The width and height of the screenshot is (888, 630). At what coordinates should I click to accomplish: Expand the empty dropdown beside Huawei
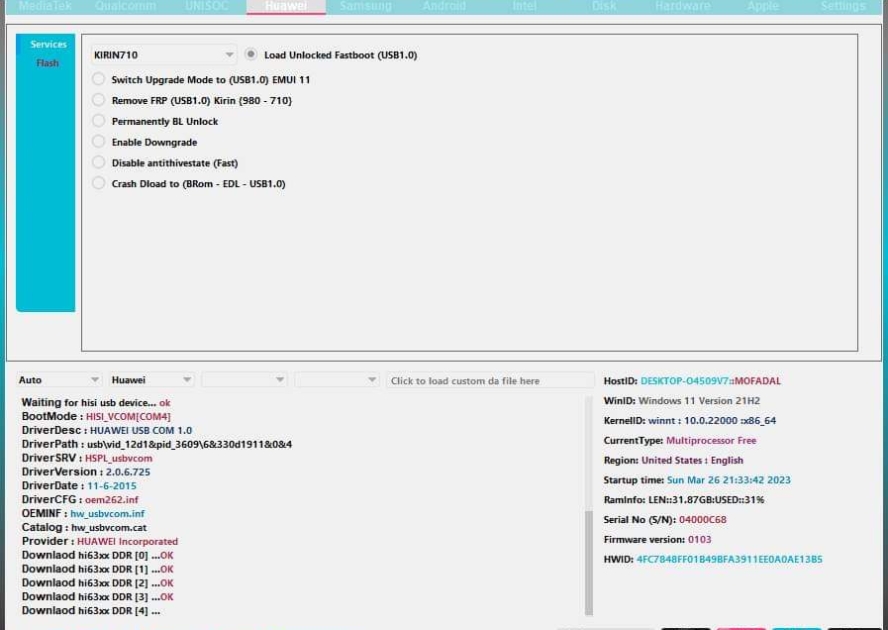[243, 380]
